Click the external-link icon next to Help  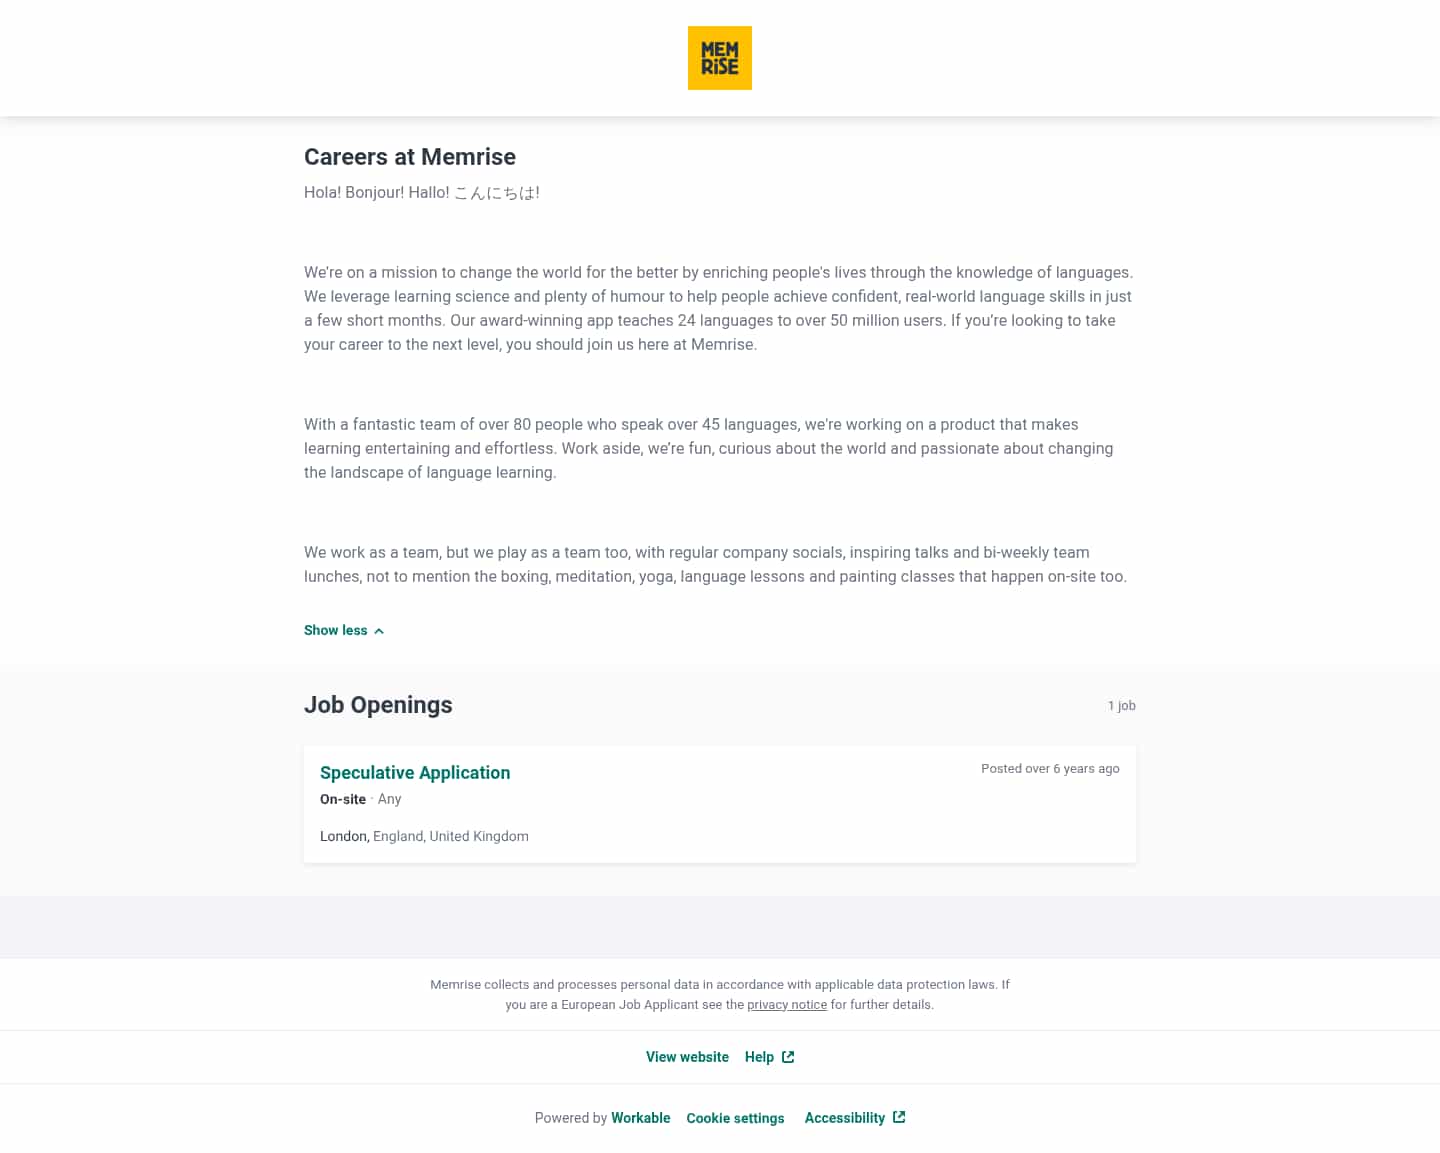pos(788,1057)
